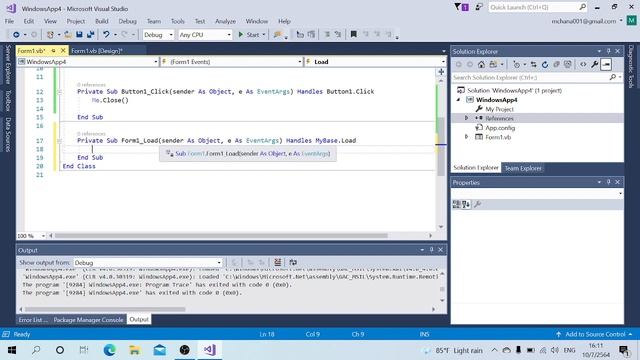This screenshot has height=360, width=640.
Task: Open the File menu
Action: point(9,21)
